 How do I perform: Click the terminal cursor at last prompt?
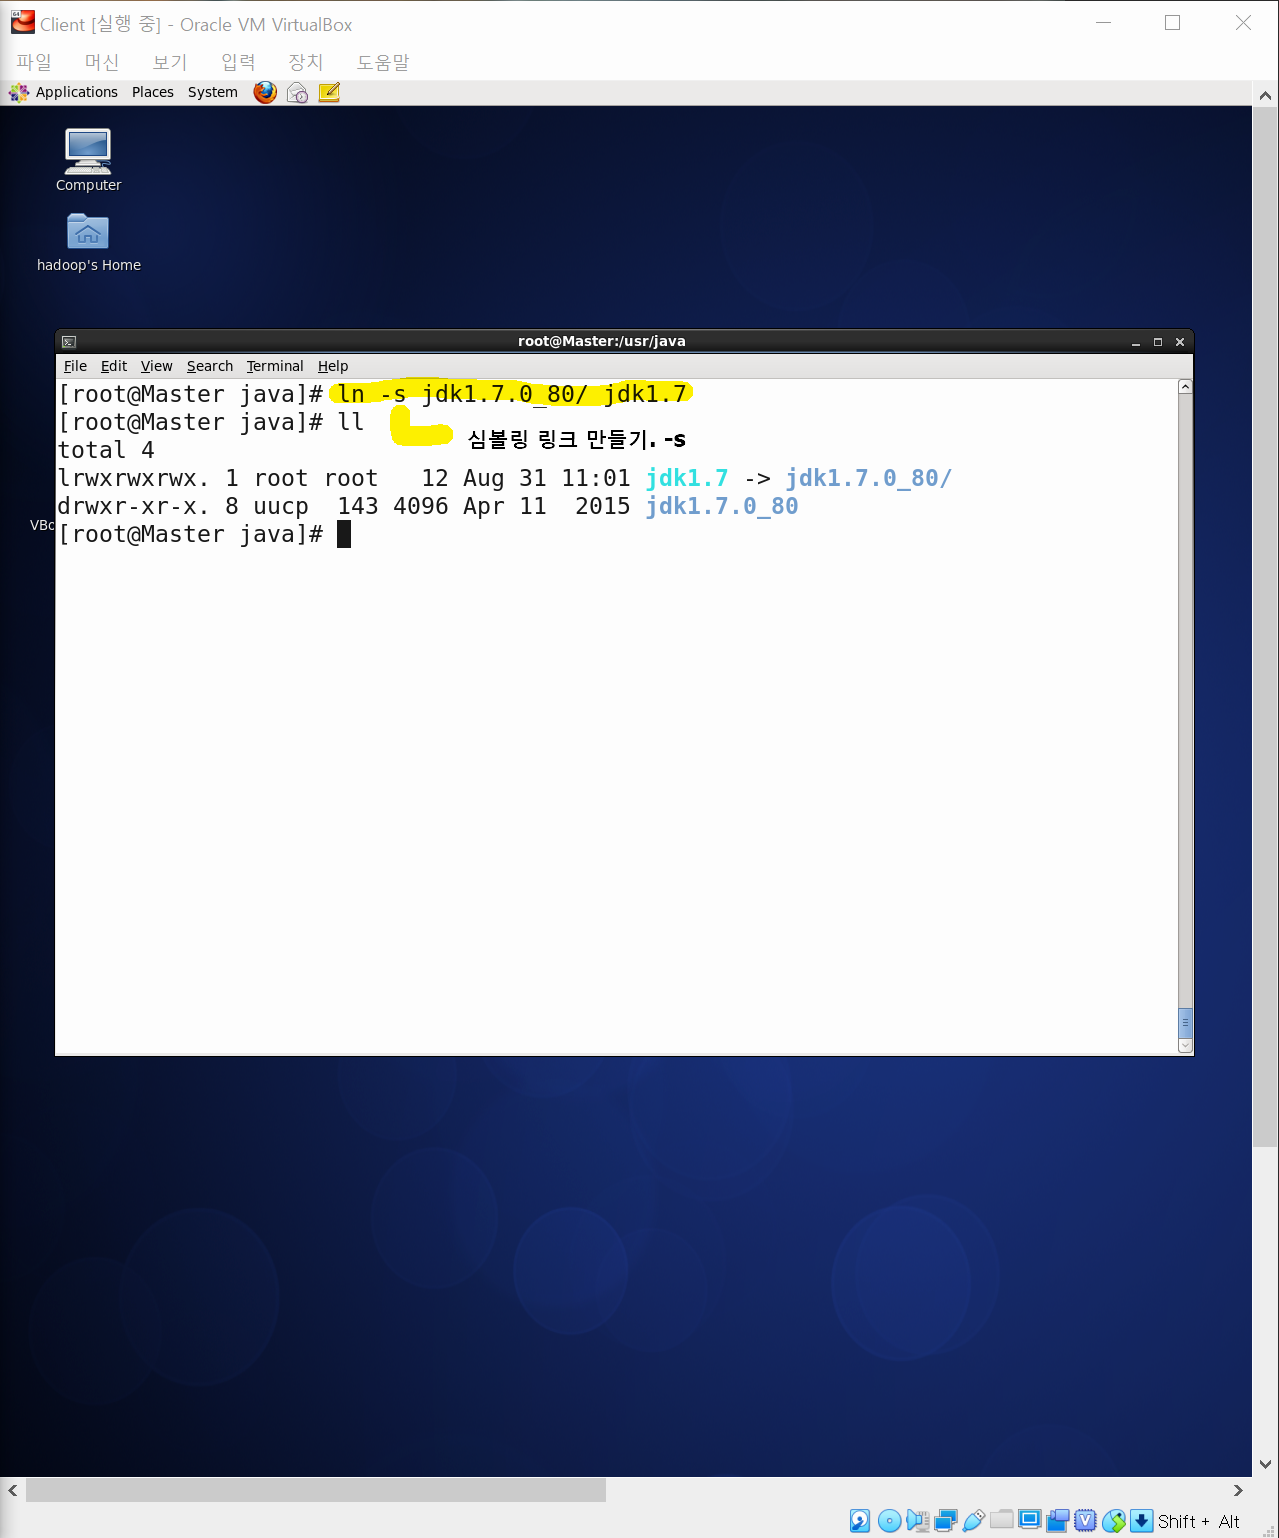coord(344,534)
